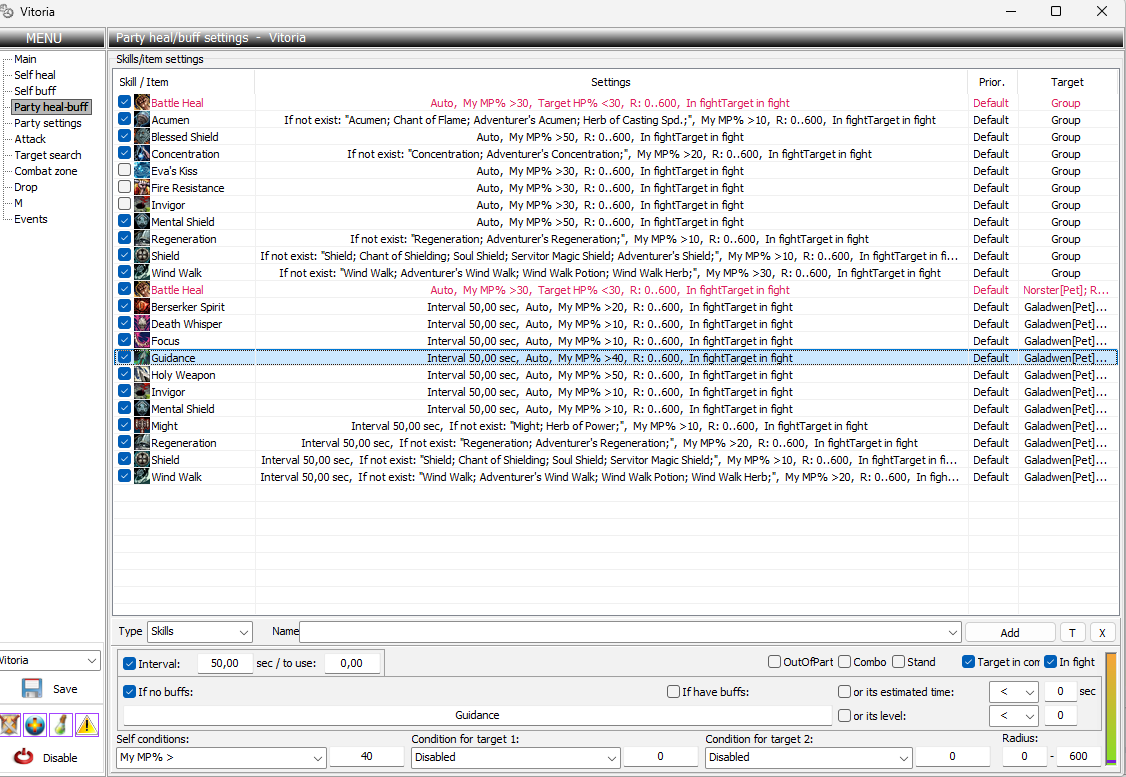Image resolution: width=1126 pixels, height=777 pixels.
Task: Click the Eva's Kiss skill icon
Action: (141, 171)
